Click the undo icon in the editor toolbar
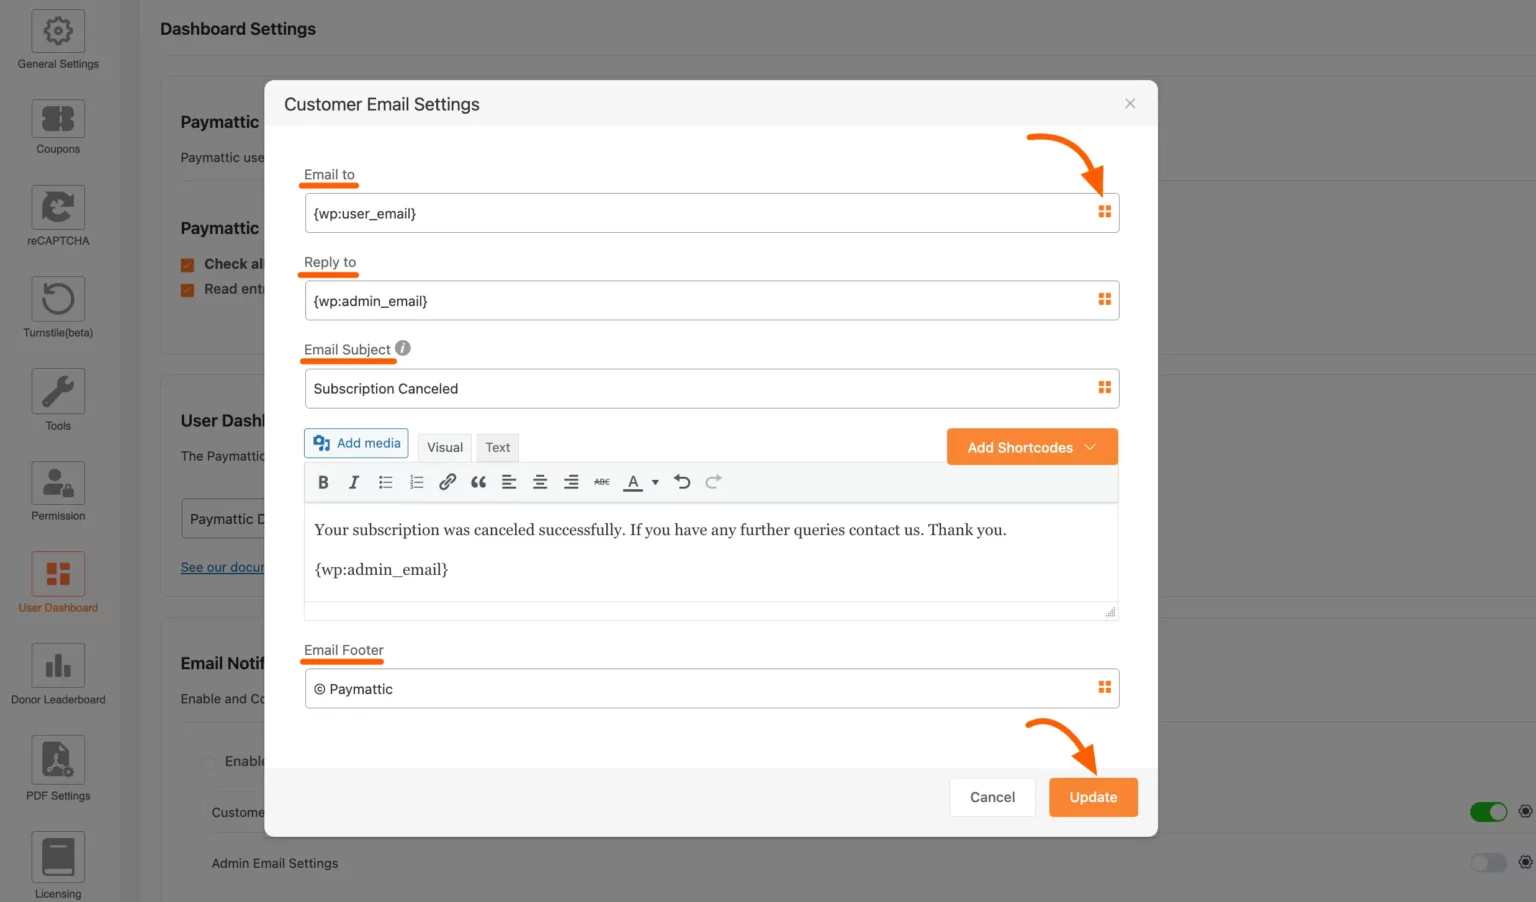The image size is (1536, 902). point(682,482)
